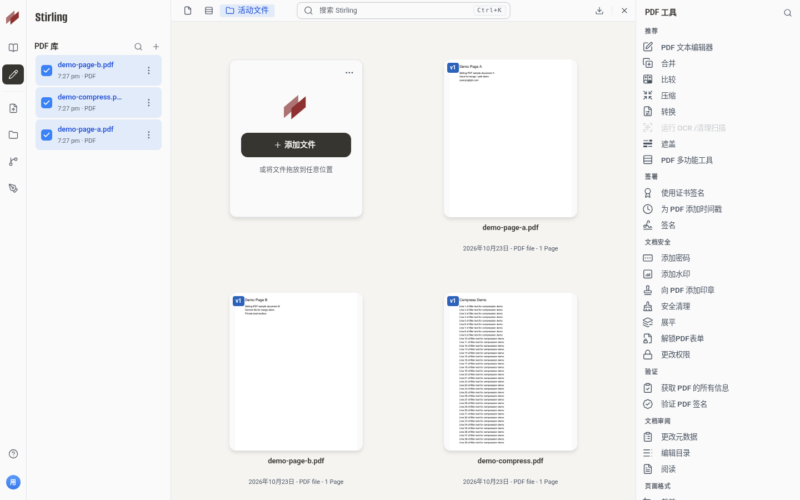Choose the 解锁PDF表单 tool
The image size is (800, 500).
pyautogui.click(x=682, y=339)
